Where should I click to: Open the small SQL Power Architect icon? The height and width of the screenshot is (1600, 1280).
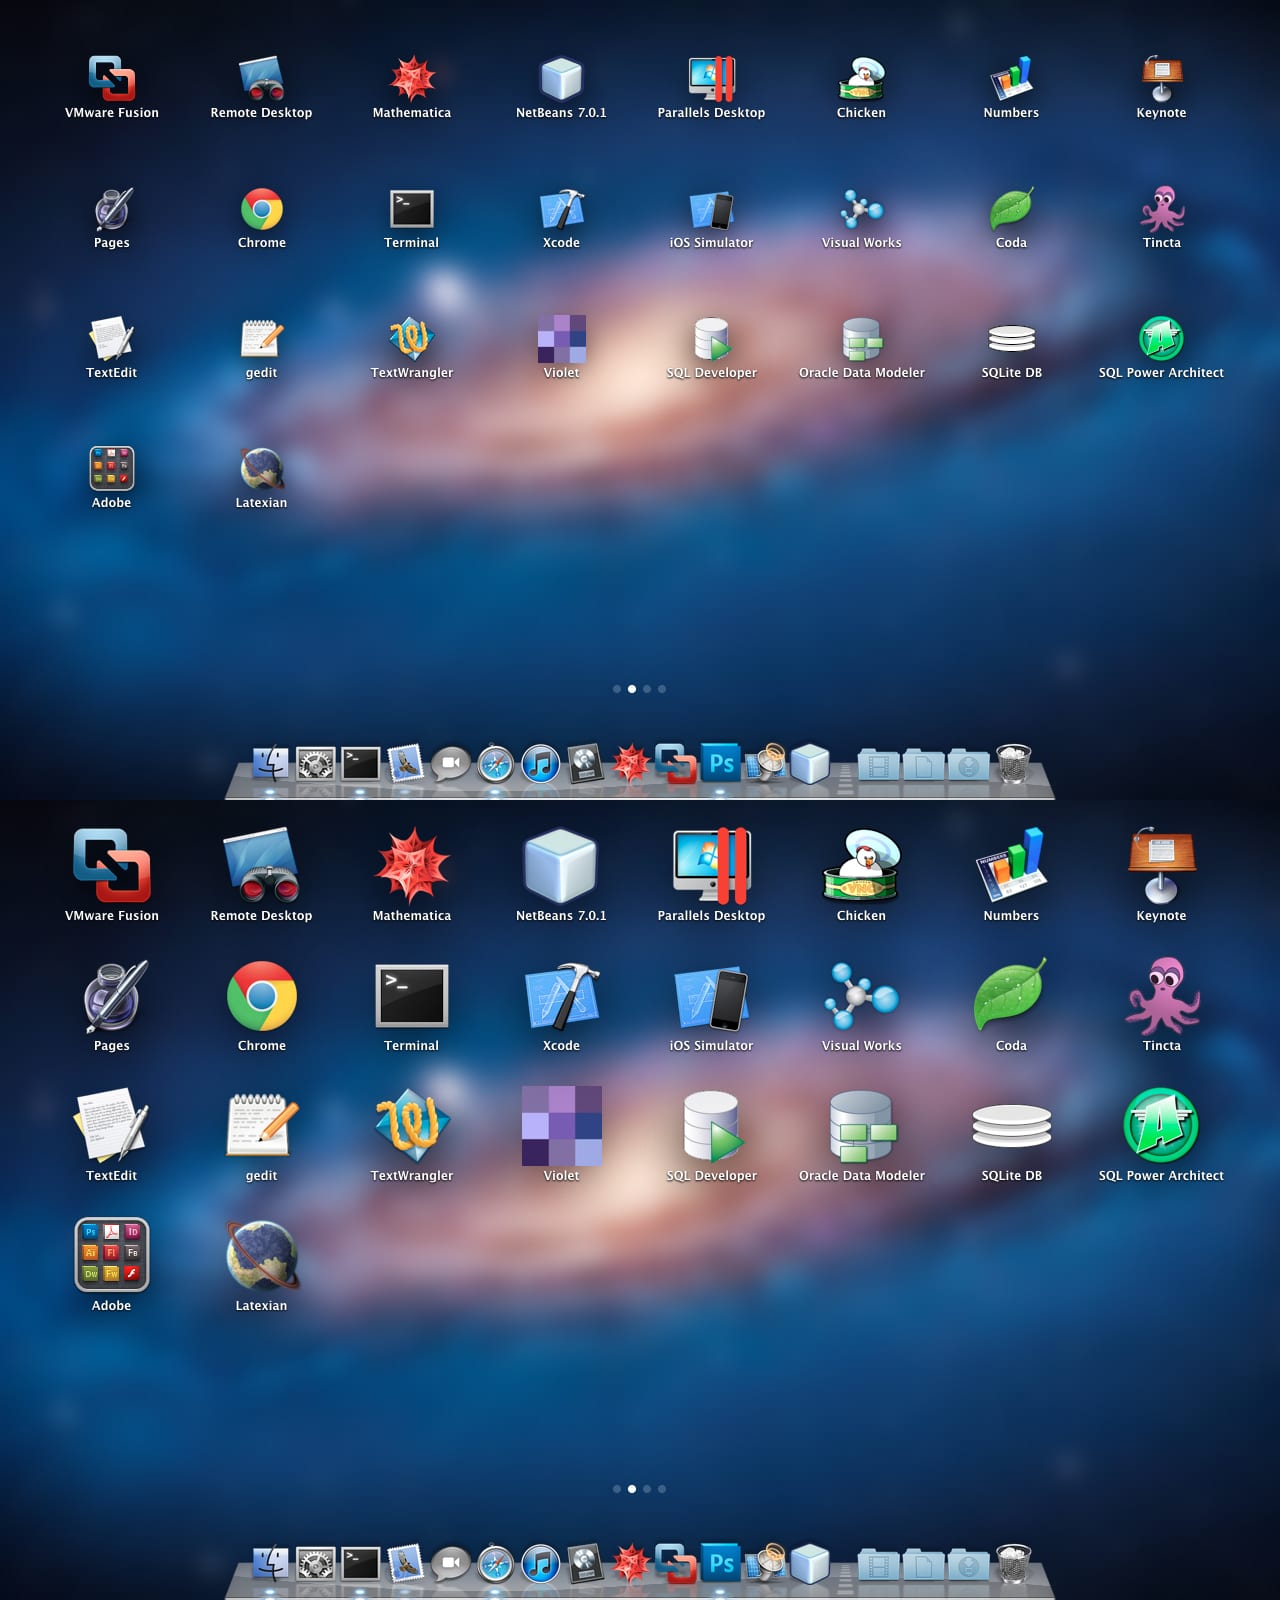(x=1161, y=338)
